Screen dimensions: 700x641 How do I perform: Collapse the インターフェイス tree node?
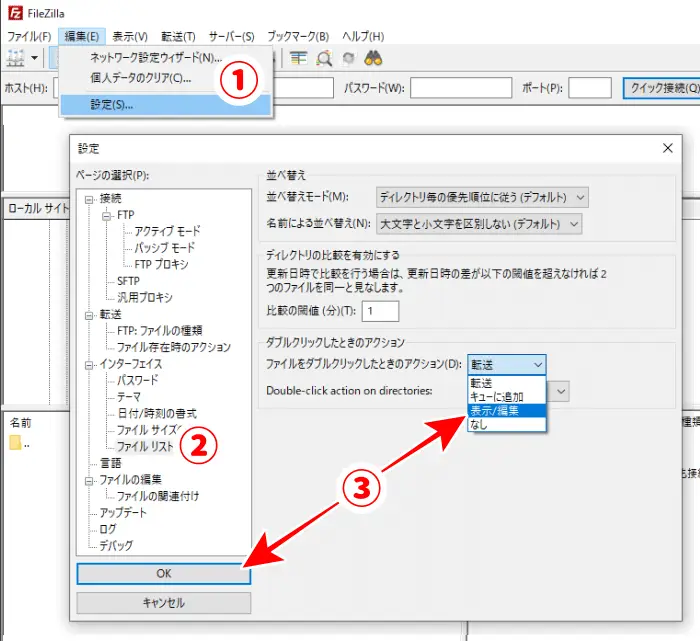89,365
